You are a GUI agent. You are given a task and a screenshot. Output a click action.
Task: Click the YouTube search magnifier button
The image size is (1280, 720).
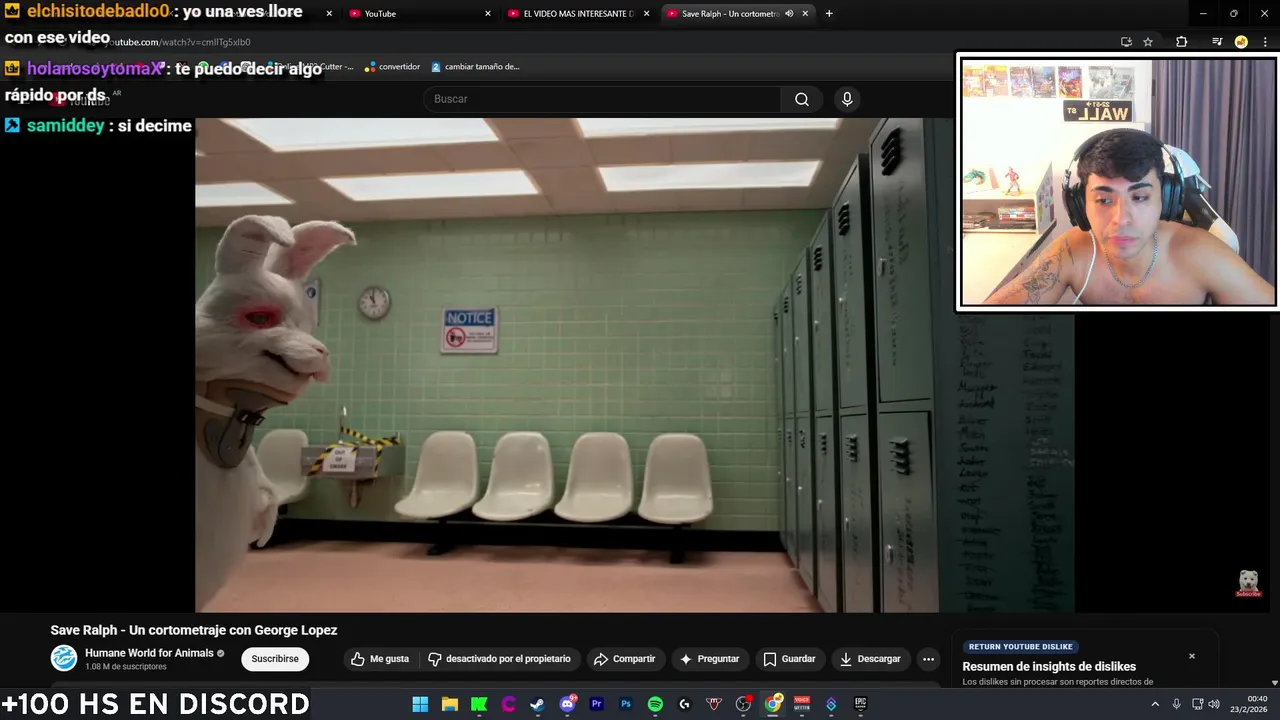(x=801, y=99)
